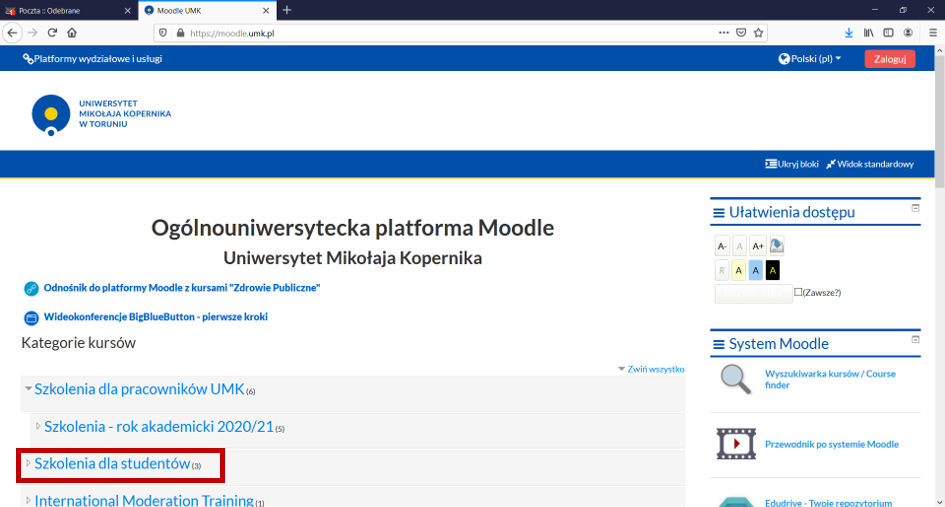The width and height of the screenshot is (945, 507).
Task: Open the Zdrowie Publiczne Moodle link
Action: coord(181,288)
